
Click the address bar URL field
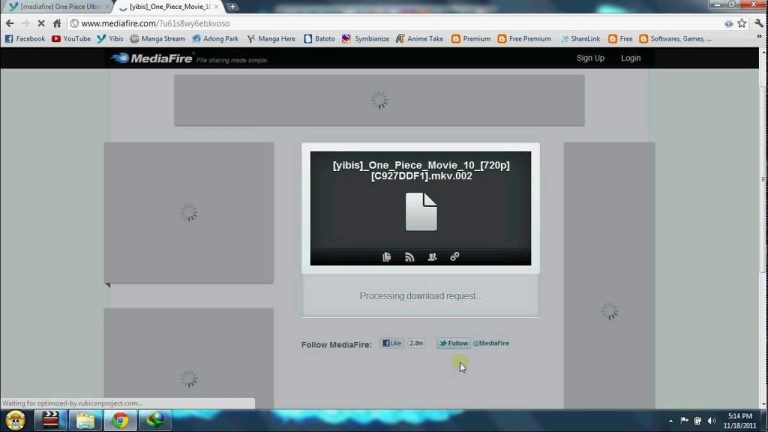(394, 23)
